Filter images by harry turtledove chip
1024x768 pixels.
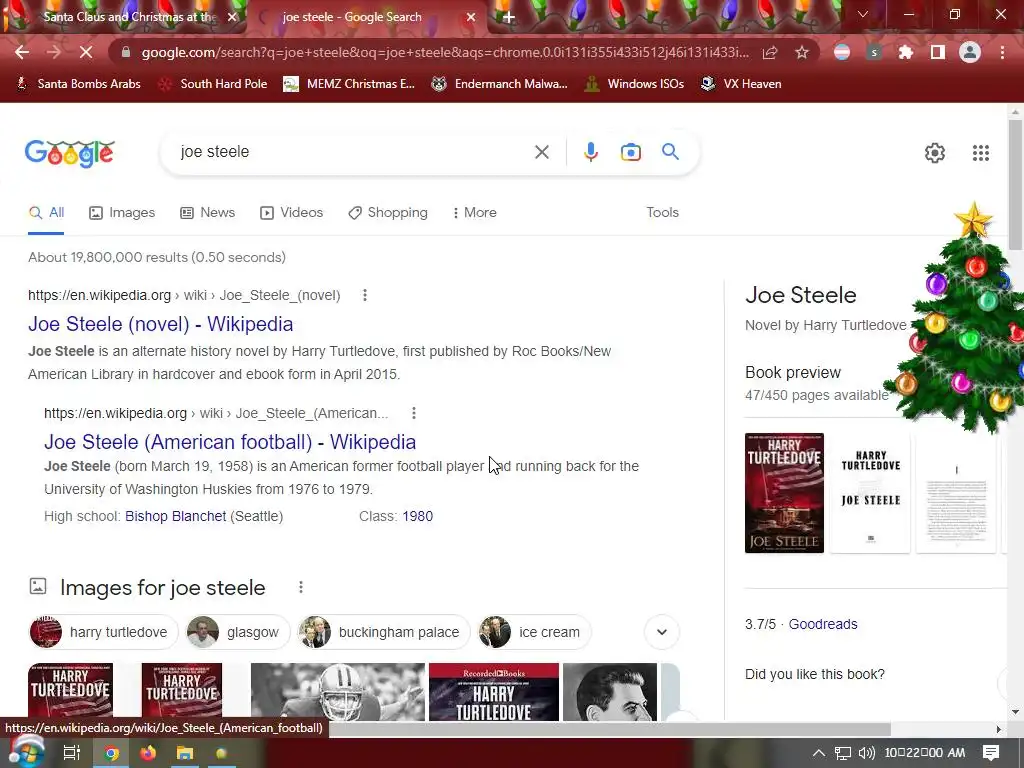(103, 632)
